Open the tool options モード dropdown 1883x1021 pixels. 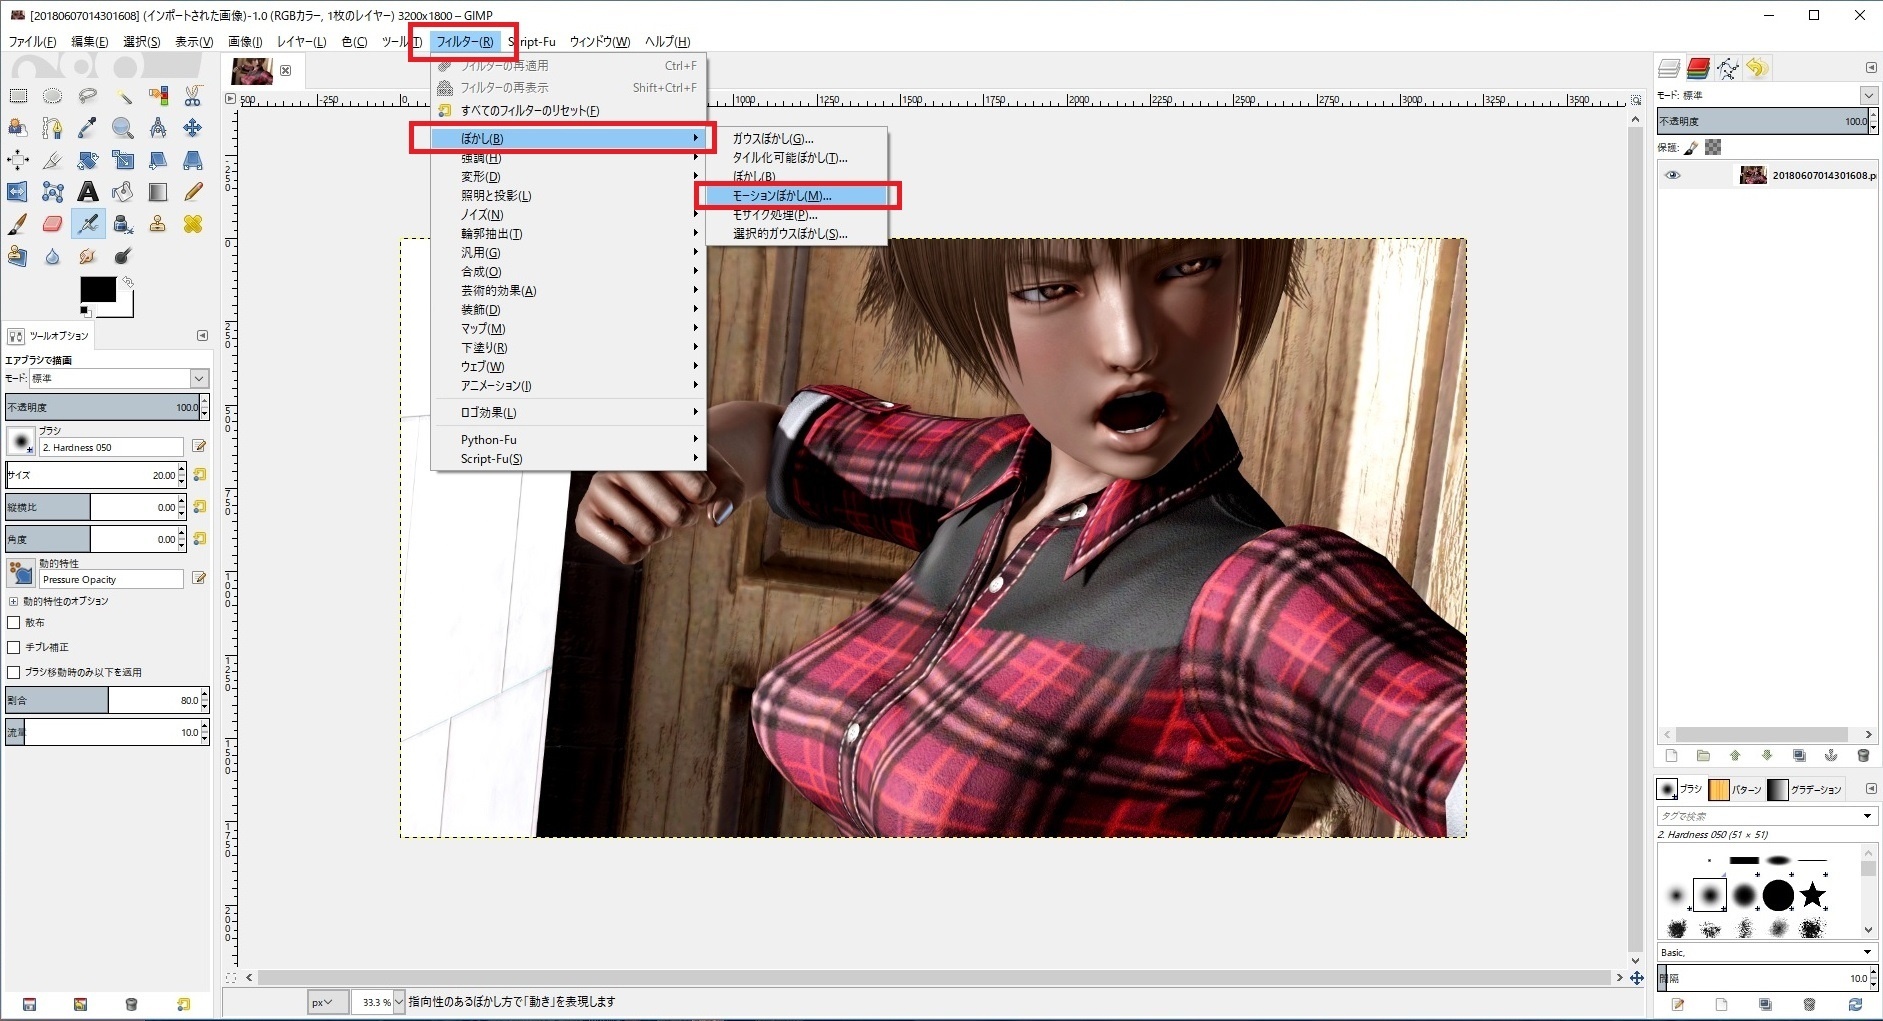(x=118, y=378)
